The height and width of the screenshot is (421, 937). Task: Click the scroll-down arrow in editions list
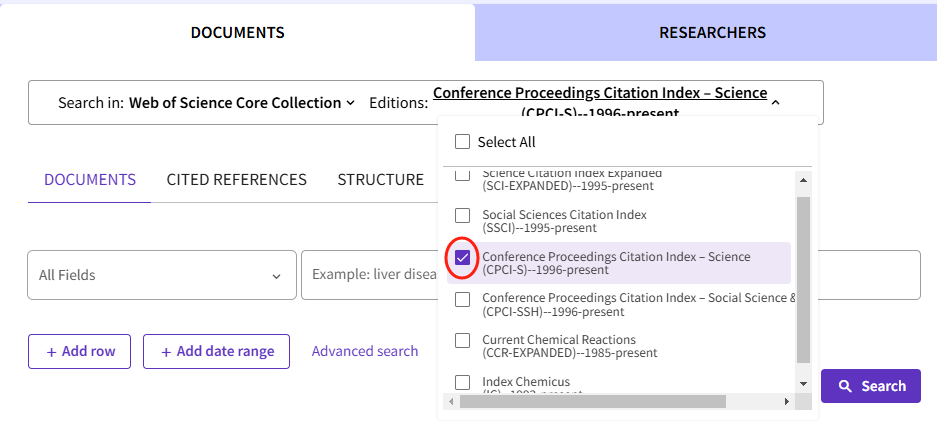tap(802, 383)
